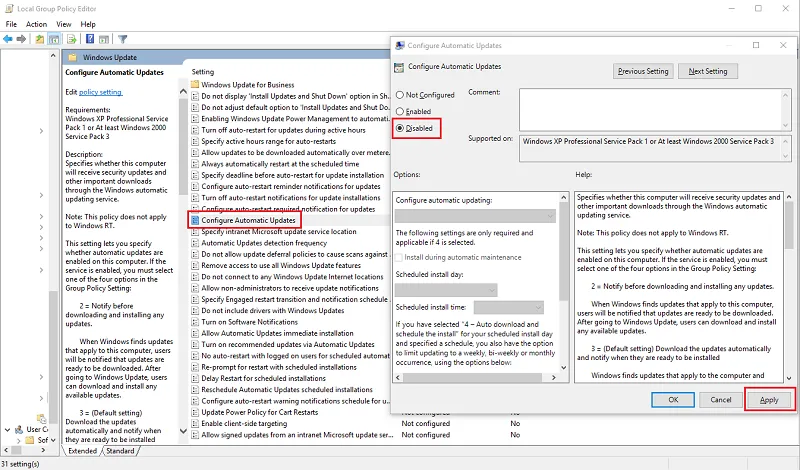The height and width of the screenshot is (470, 800).
Task: Confirm the dialog with OK
Action: tap(673, 400)
